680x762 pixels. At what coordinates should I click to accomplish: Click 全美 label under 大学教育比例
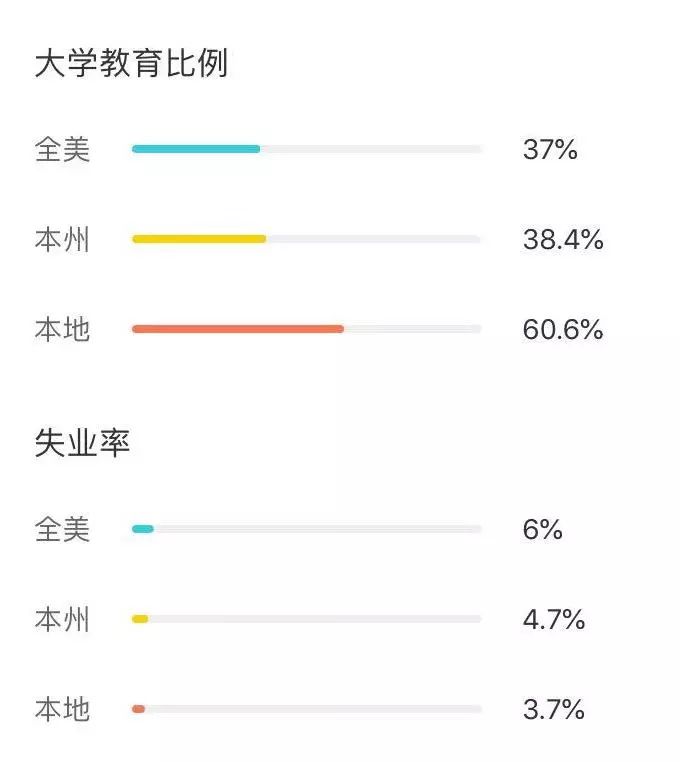pyautogui.click(x=63, y=149)
